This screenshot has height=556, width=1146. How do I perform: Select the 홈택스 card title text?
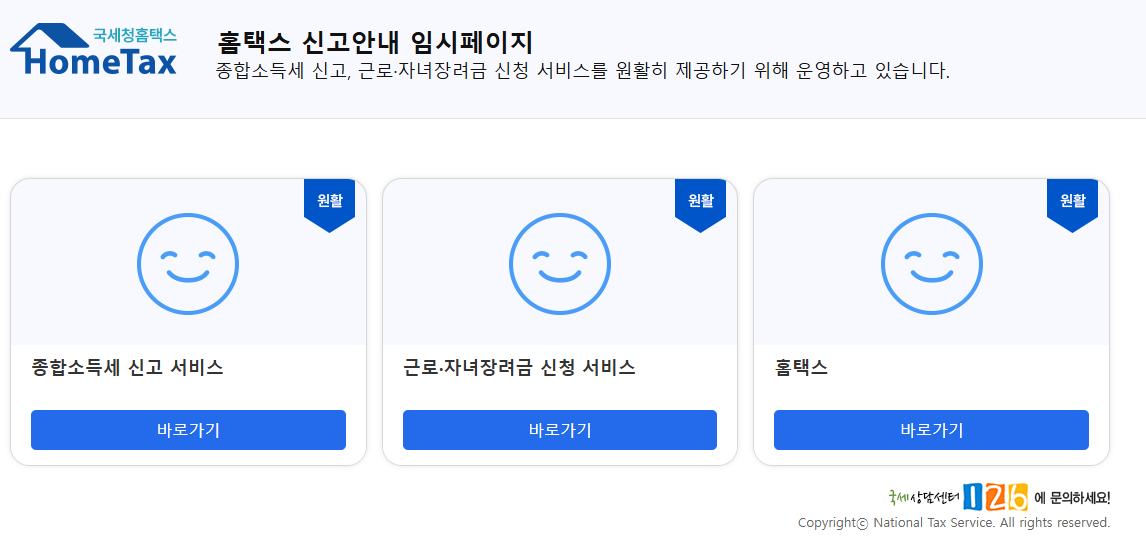(801, 368)
